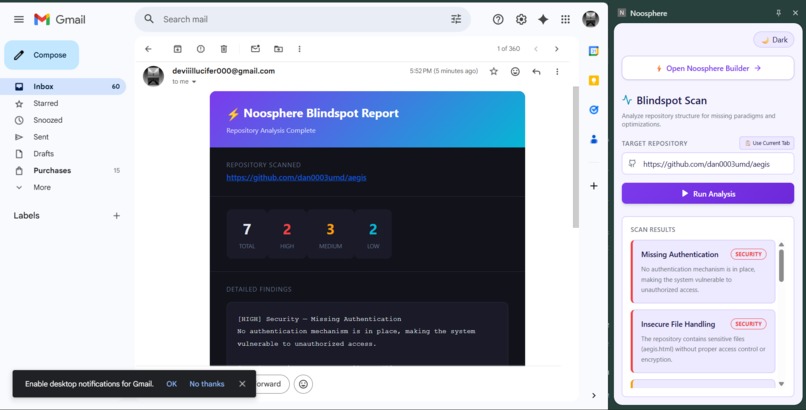Toggle Dark mode in Noosphere panel

[774, 40]
